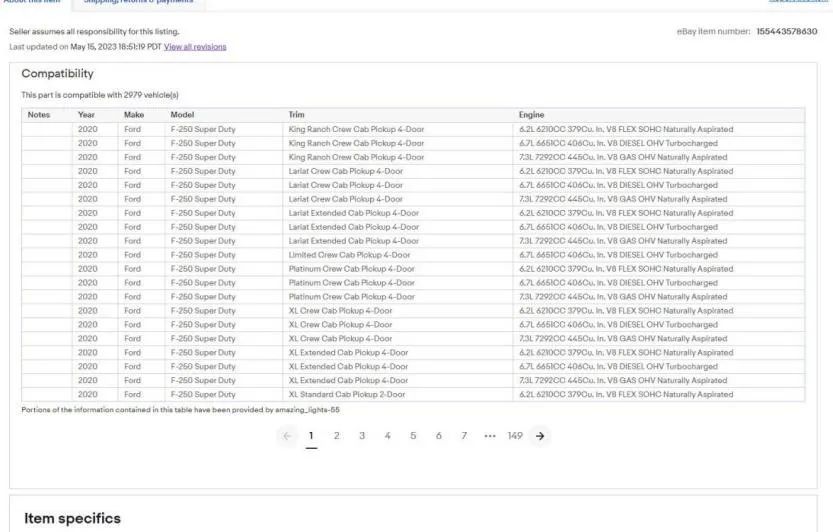833x532 pixels.
Task: Click 'XL Standard Cab Pickup 2-Door' trim cell
Action: click(x=347, y=394)
